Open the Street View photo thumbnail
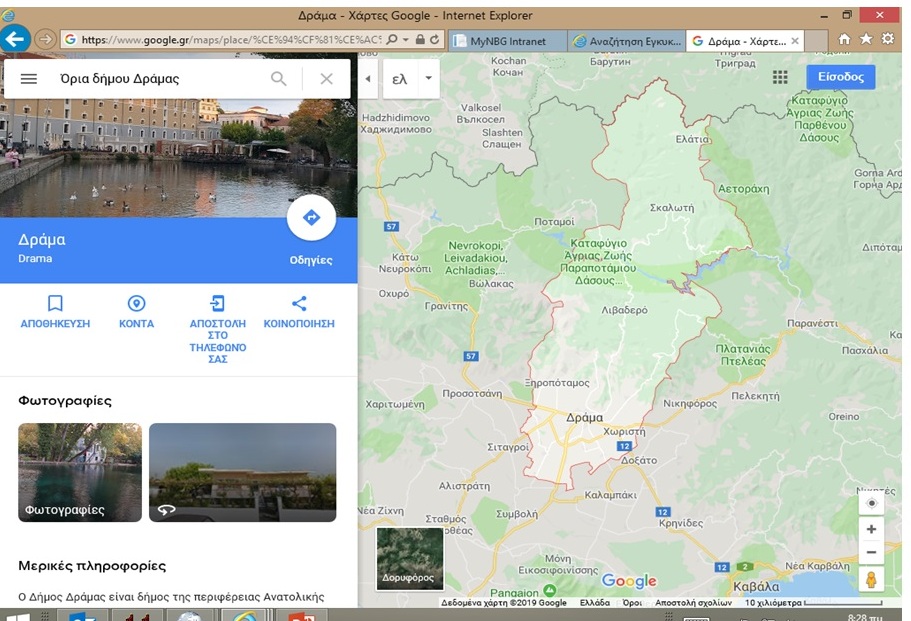The height and width of the screenshot is (621, 911). 242,472
